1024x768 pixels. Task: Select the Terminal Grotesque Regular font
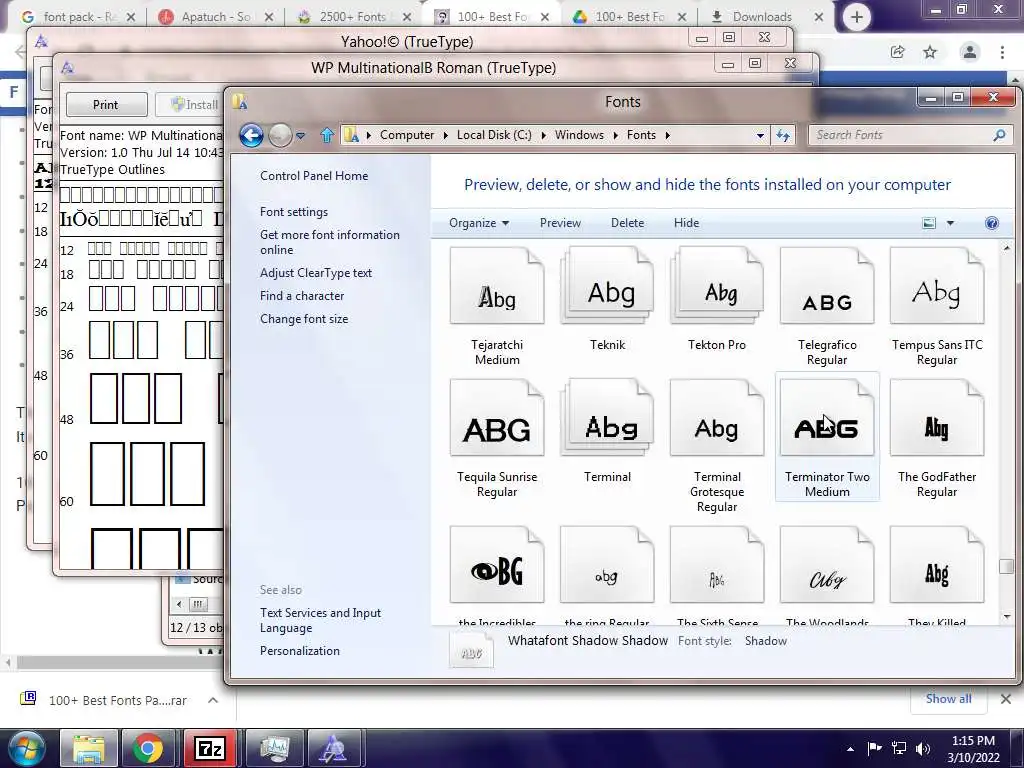pyautogui.click(x=717, y=418)
